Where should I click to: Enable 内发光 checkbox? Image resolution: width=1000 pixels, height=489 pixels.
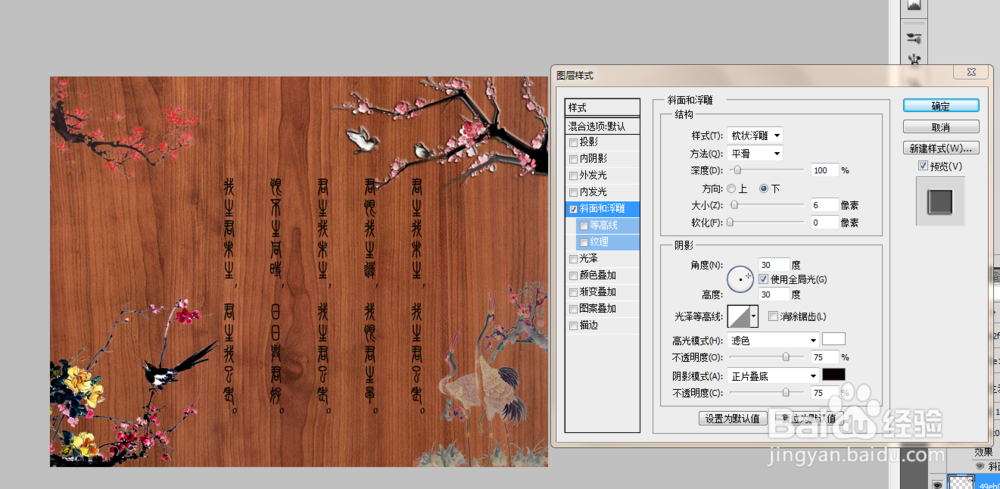point(573,192)
